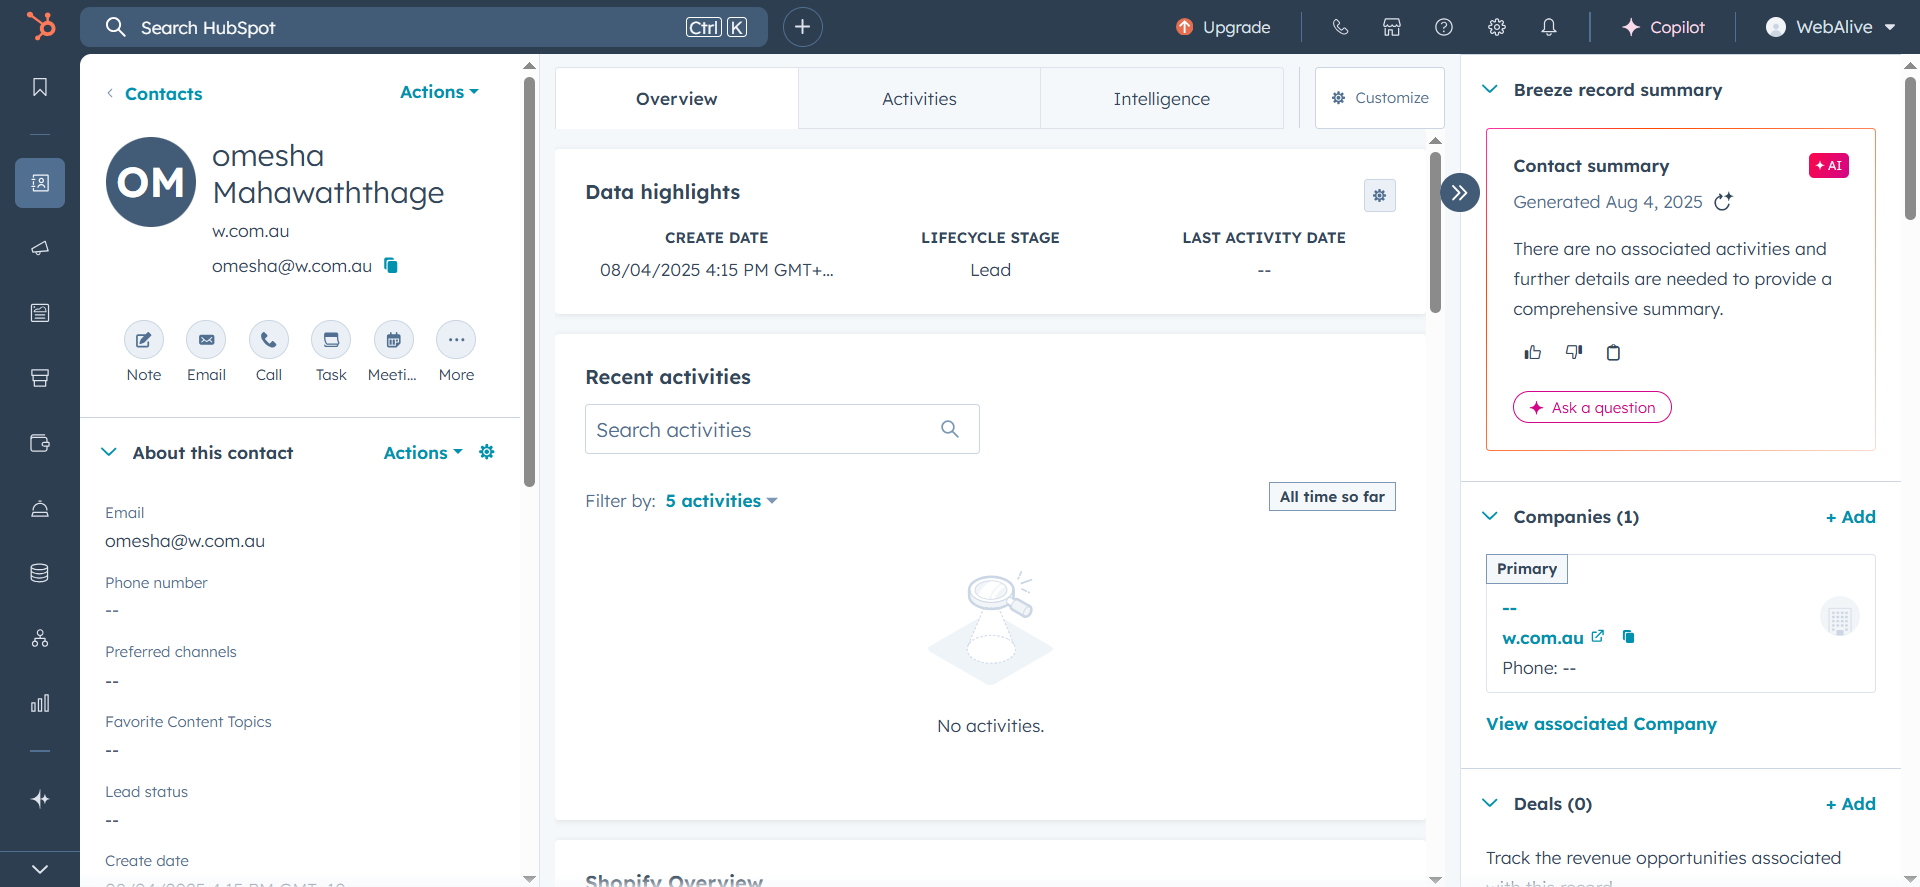Give thumbs down on contact summary

coord(1574,352)
